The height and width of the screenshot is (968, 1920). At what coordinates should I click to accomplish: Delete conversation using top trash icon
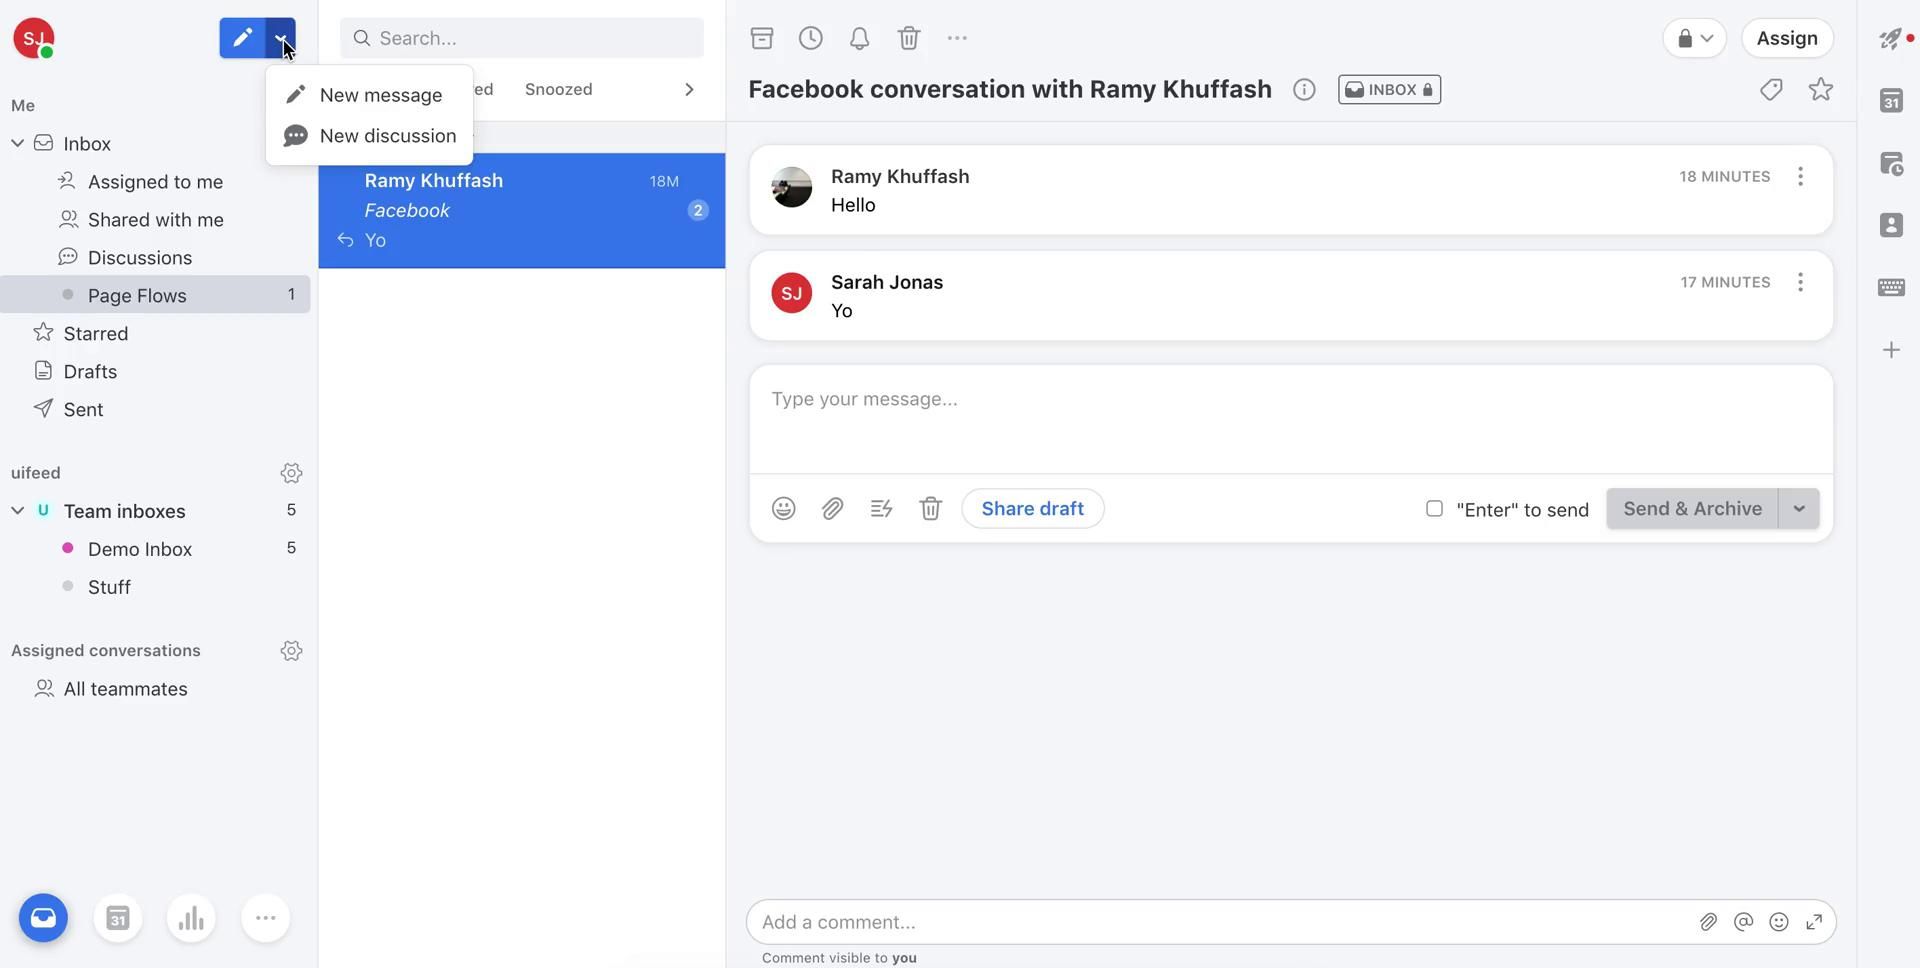pyautogui.click(x=908, y=38)
